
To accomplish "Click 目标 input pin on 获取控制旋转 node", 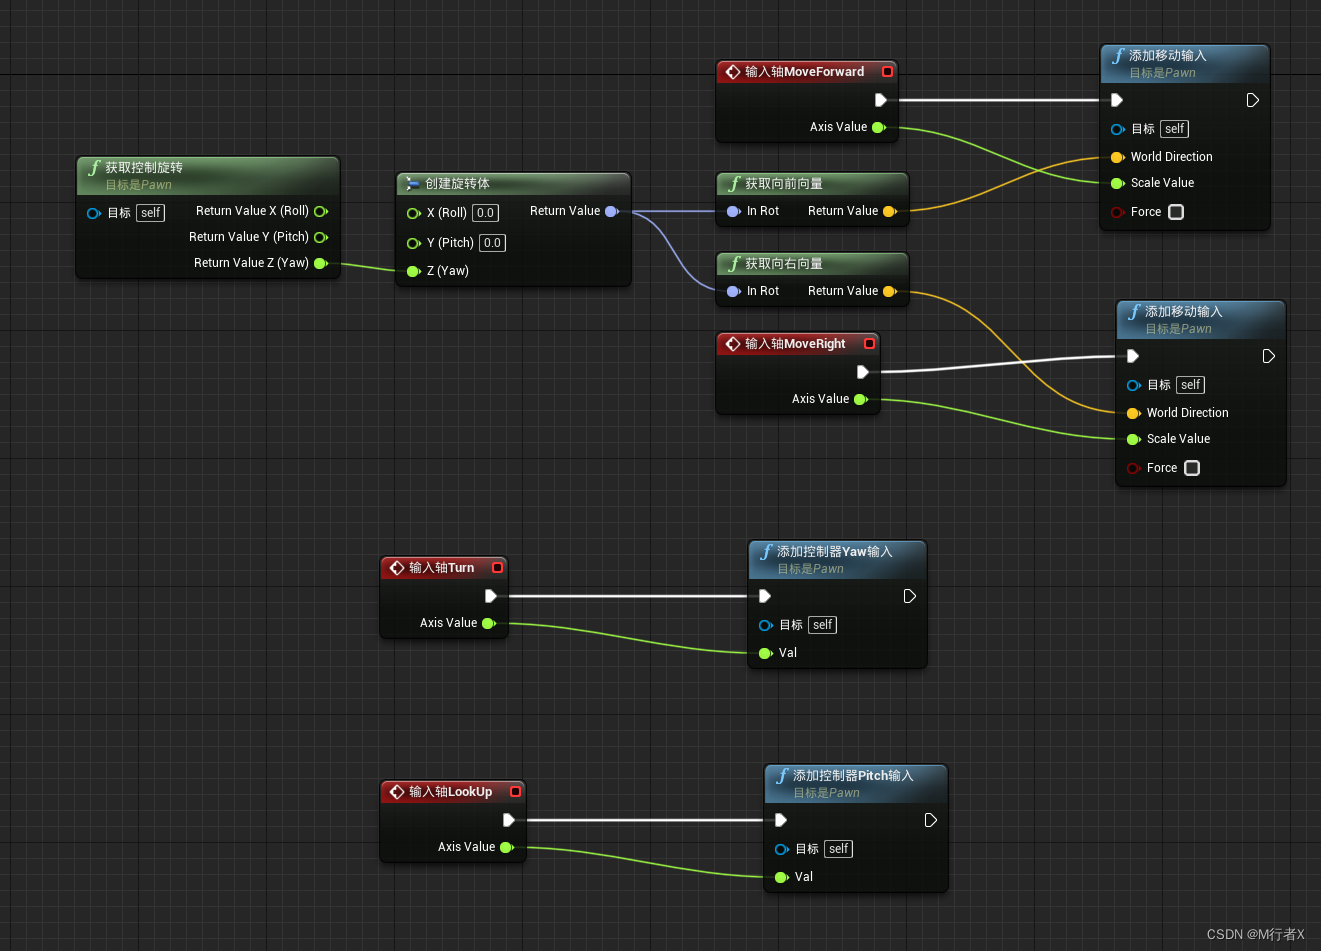I will click(94, 213).
